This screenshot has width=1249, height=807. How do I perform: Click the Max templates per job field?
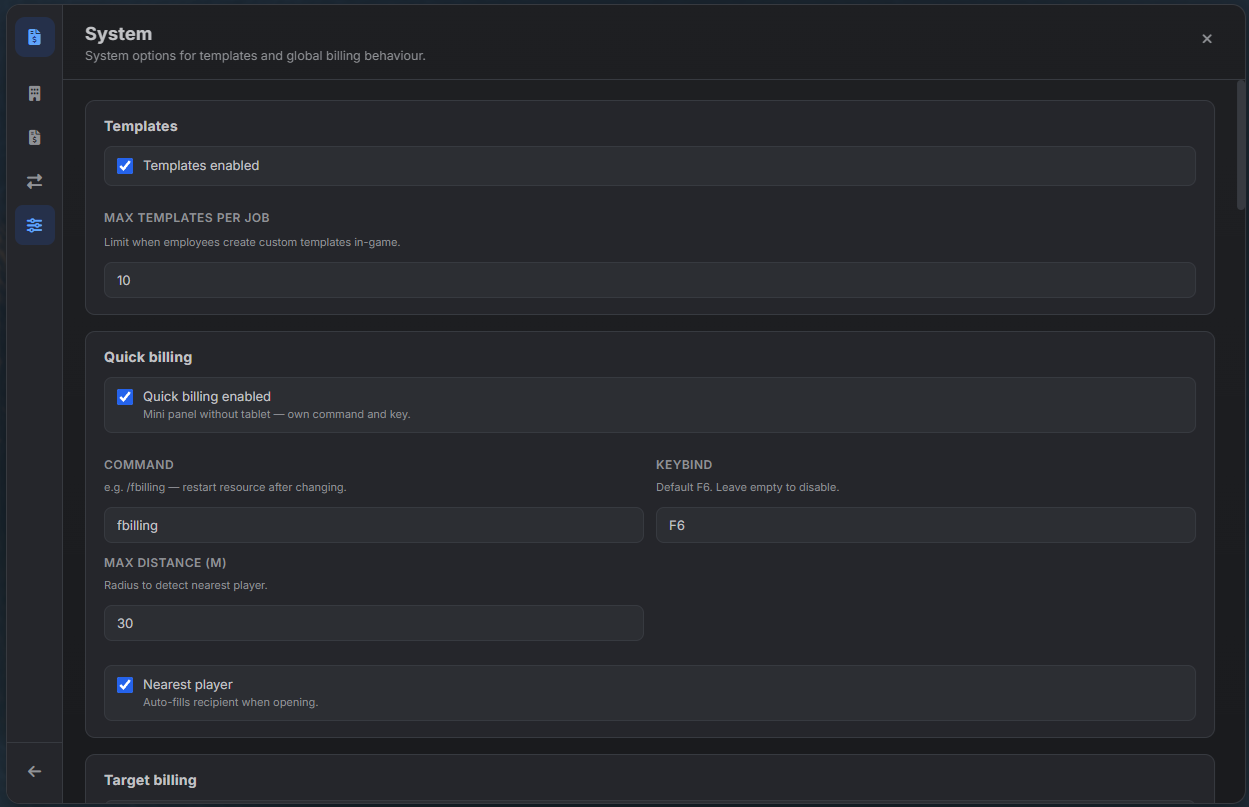coord(650,280)
